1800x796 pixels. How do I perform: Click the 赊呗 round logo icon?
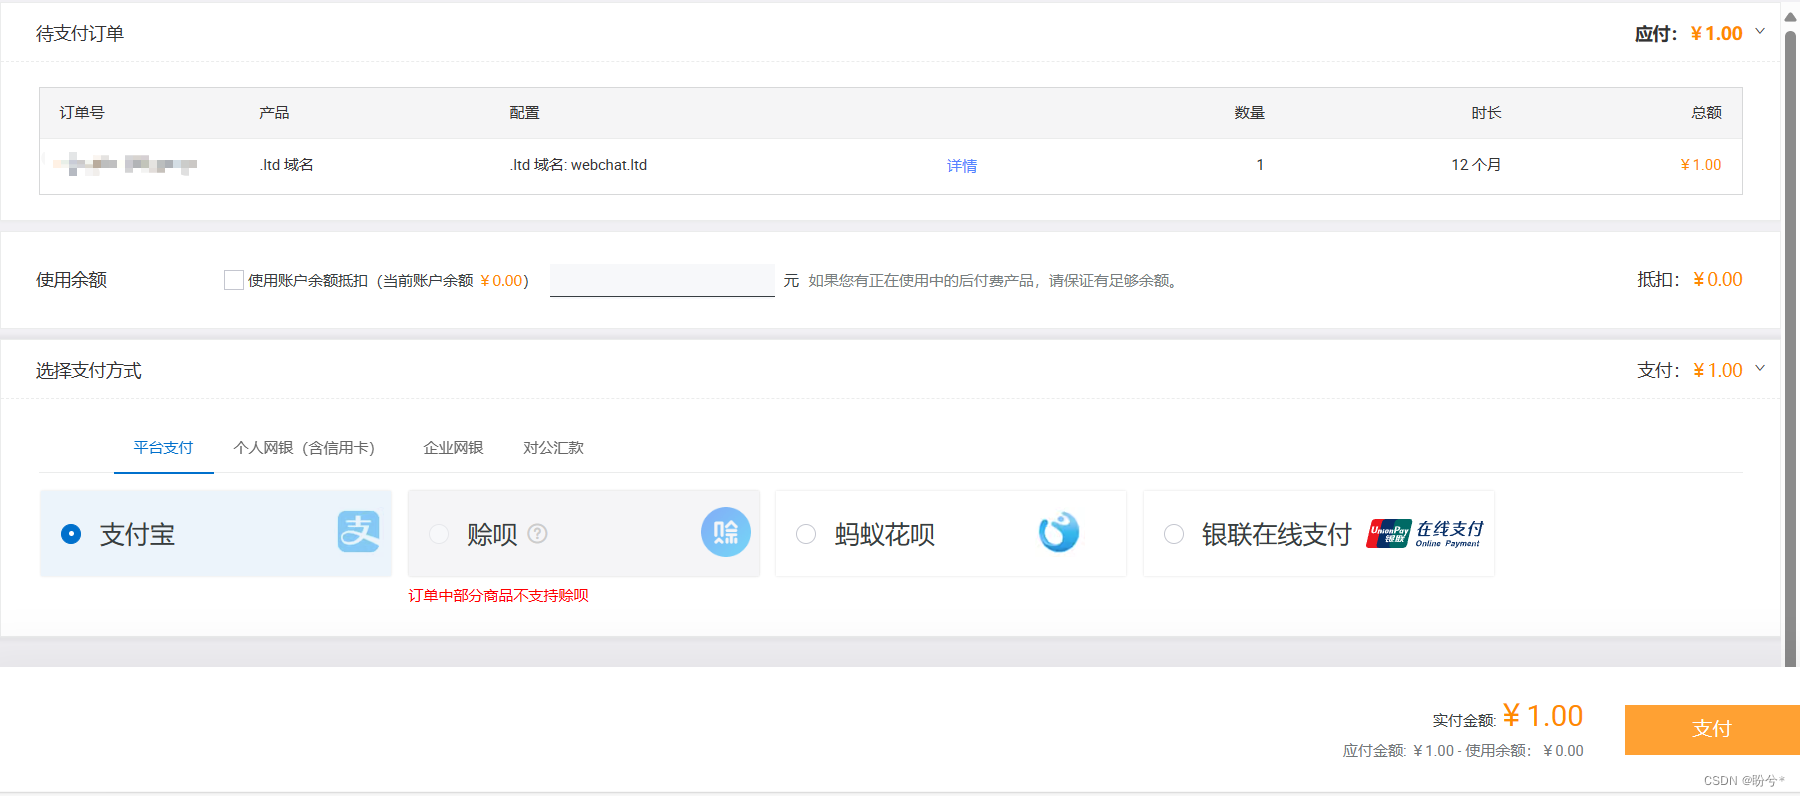click(725, 532)
